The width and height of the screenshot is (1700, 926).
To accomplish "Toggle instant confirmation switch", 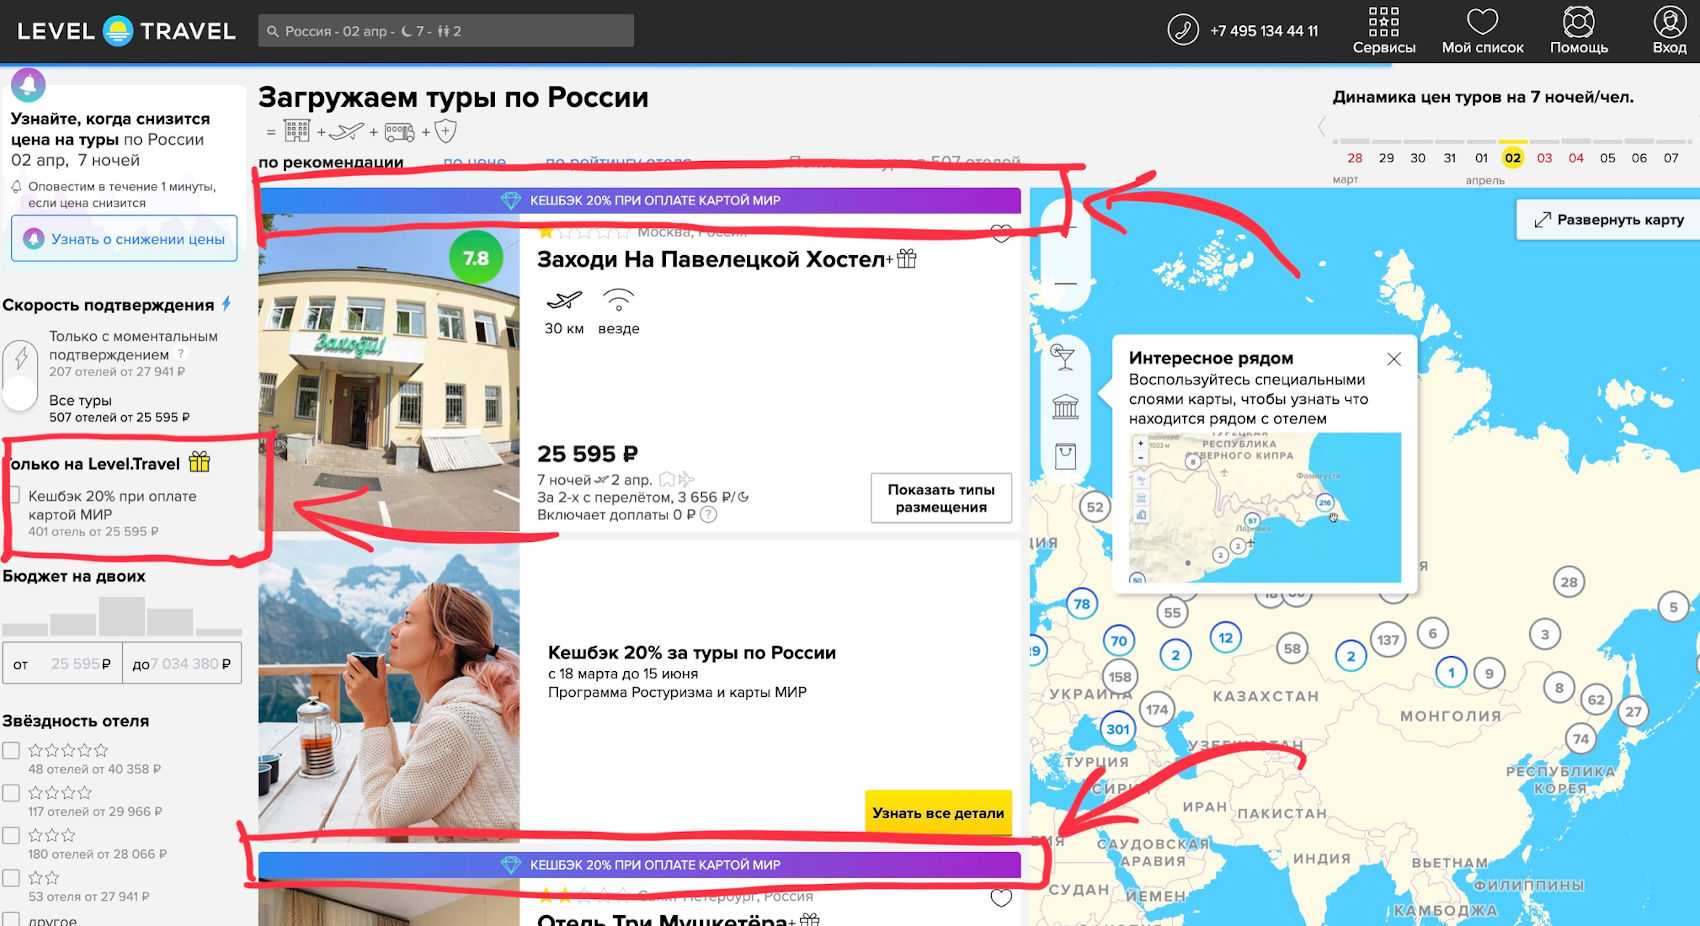I will [21, 376].
